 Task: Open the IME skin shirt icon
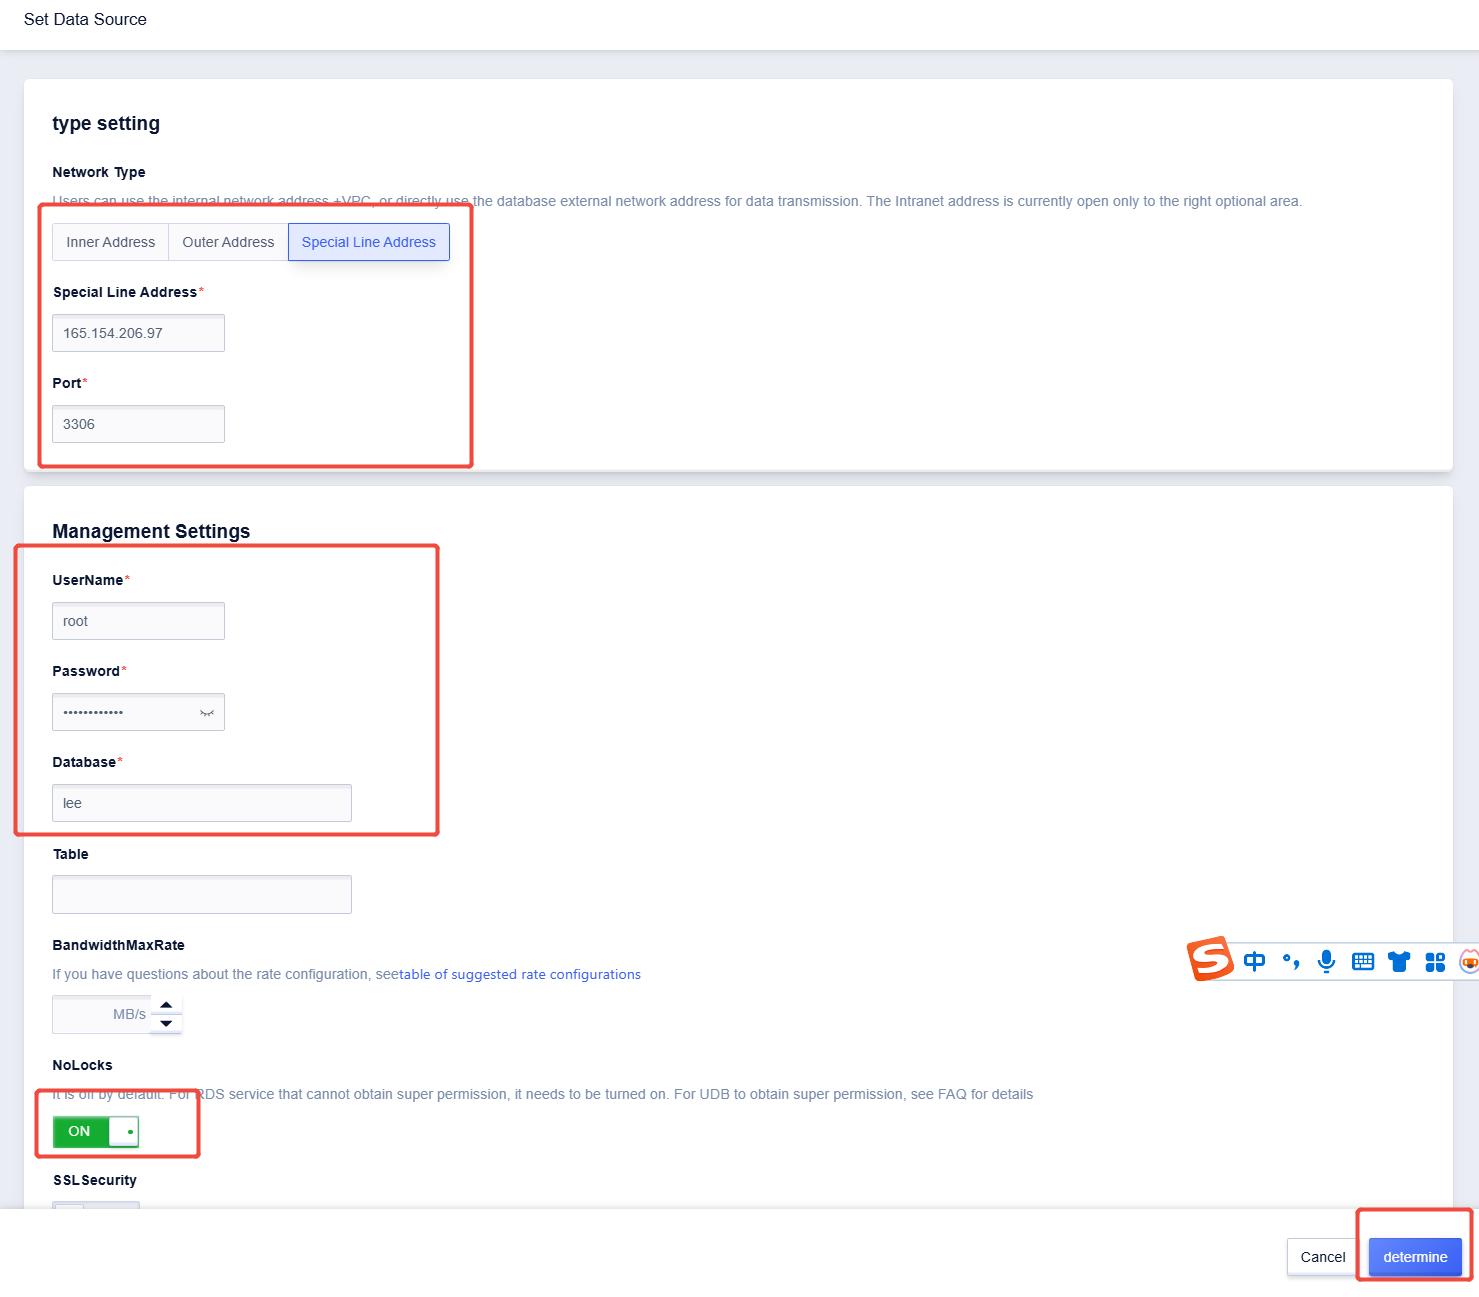[x=1399, y=962]
